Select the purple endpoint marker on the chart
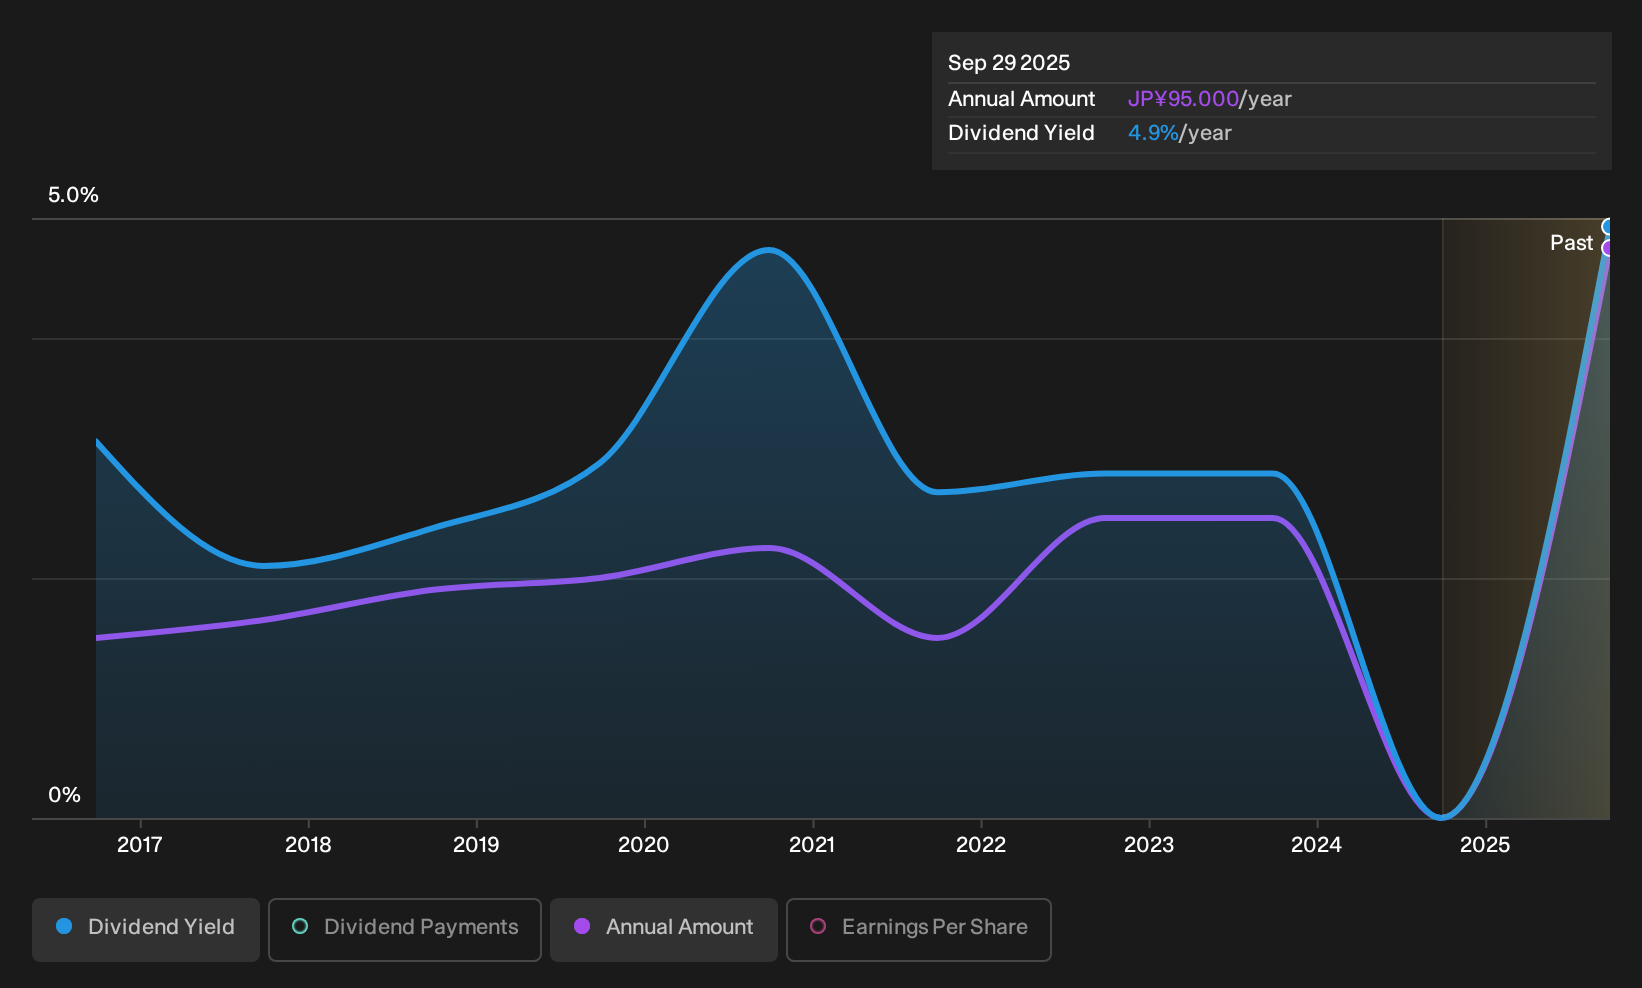This screenshot has height=988, width=1642. 1608,248
